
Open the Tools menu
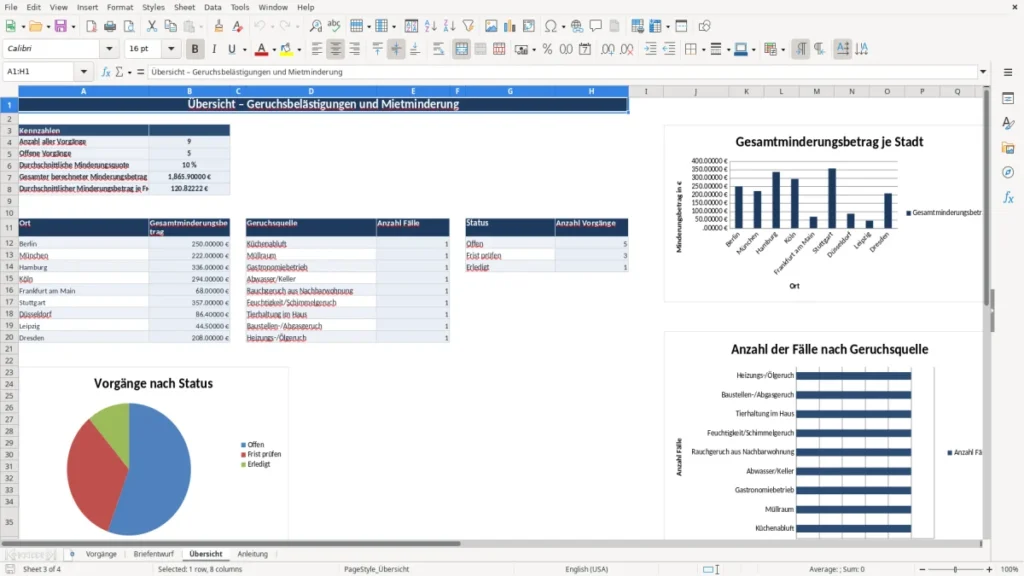(x=240, y=7)
